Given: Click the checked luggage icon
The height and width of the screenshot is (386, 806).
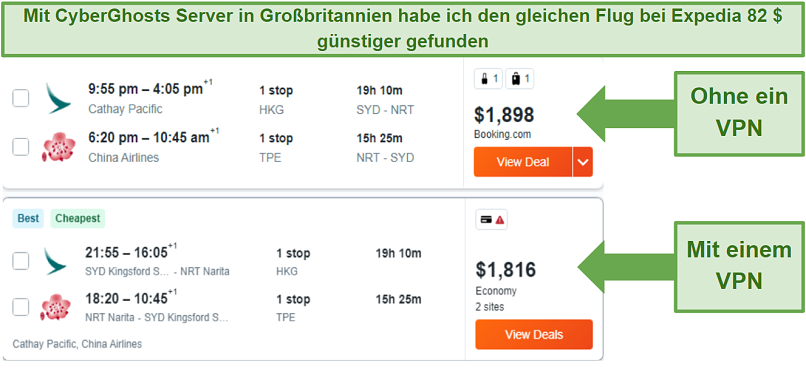Looking at the screenshot, I should (520, 79).
